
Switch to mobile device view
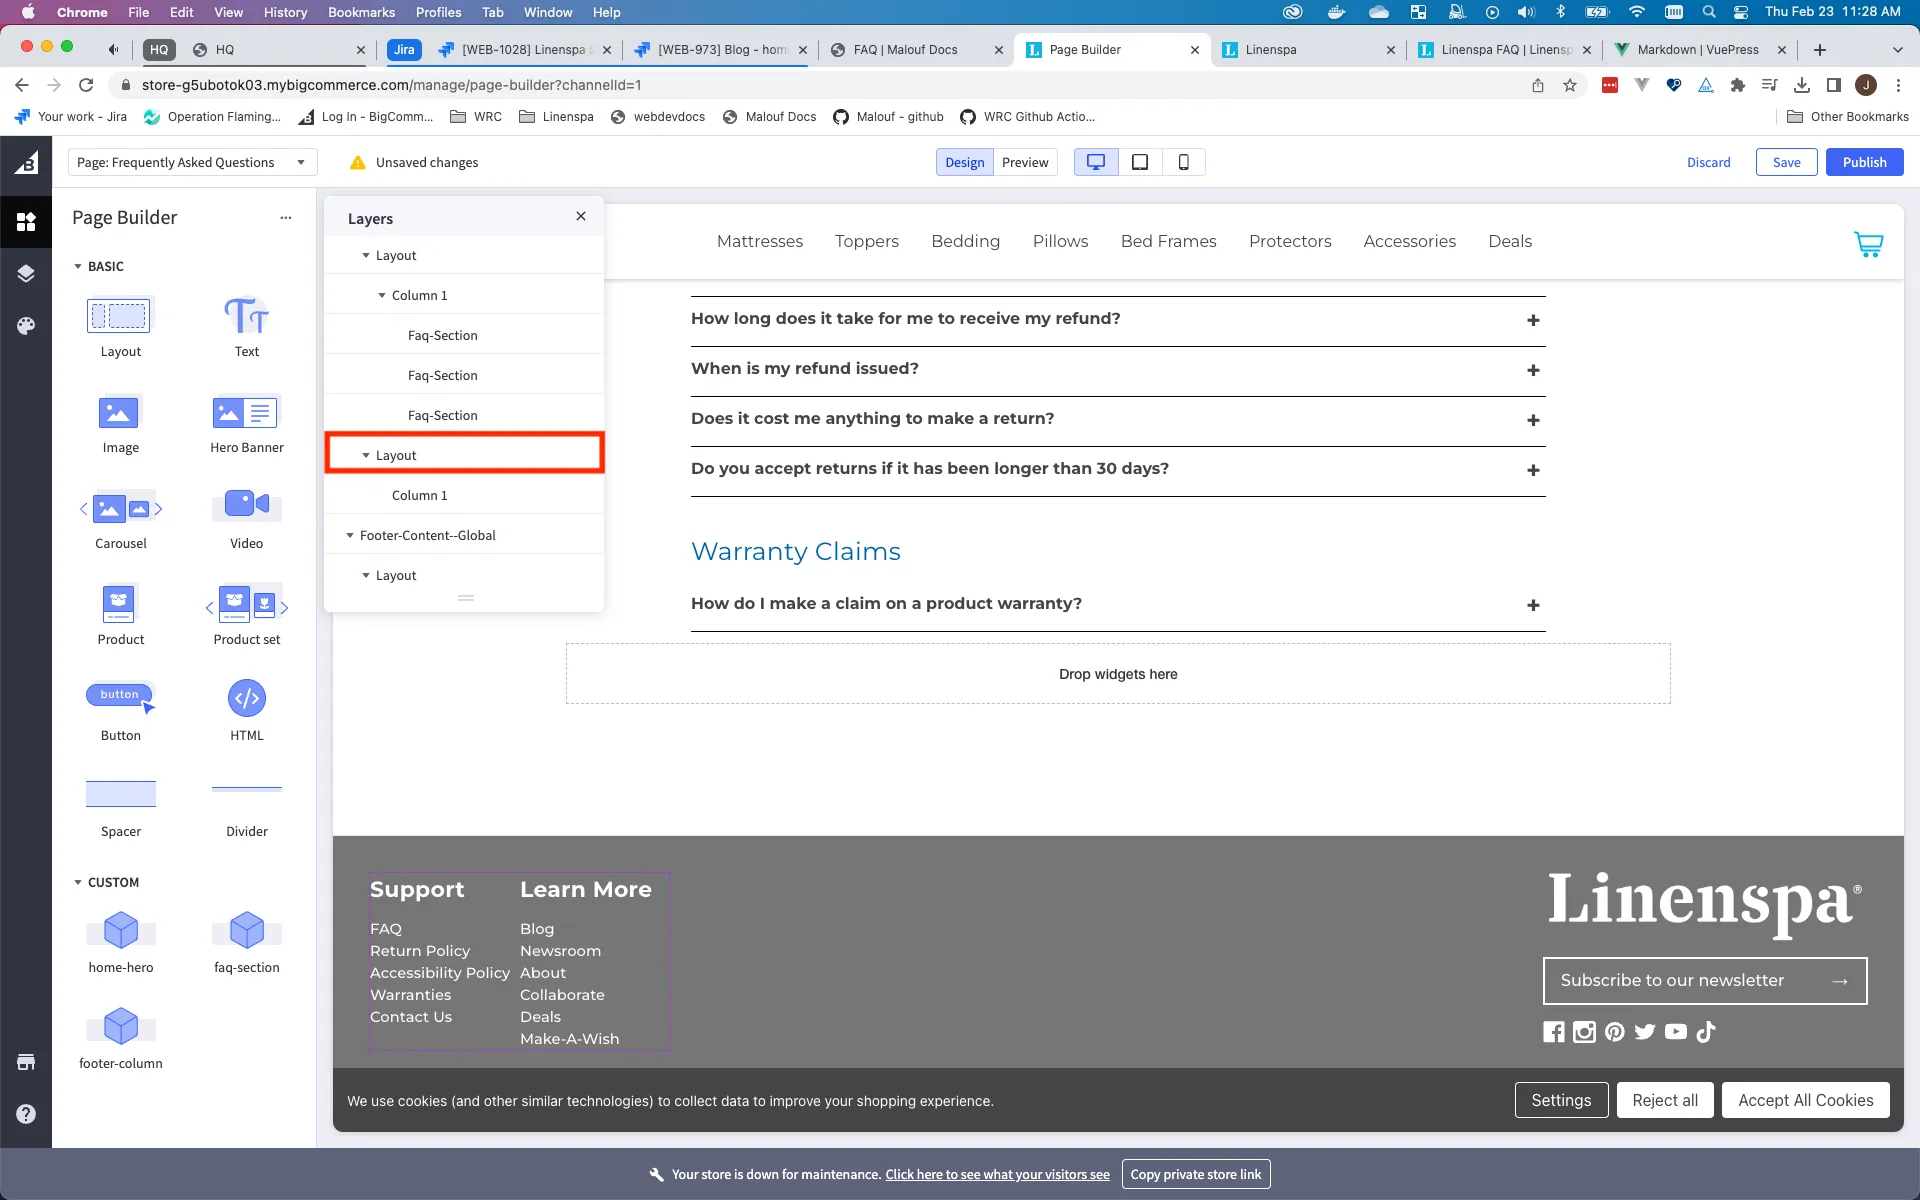(1183, 162)
